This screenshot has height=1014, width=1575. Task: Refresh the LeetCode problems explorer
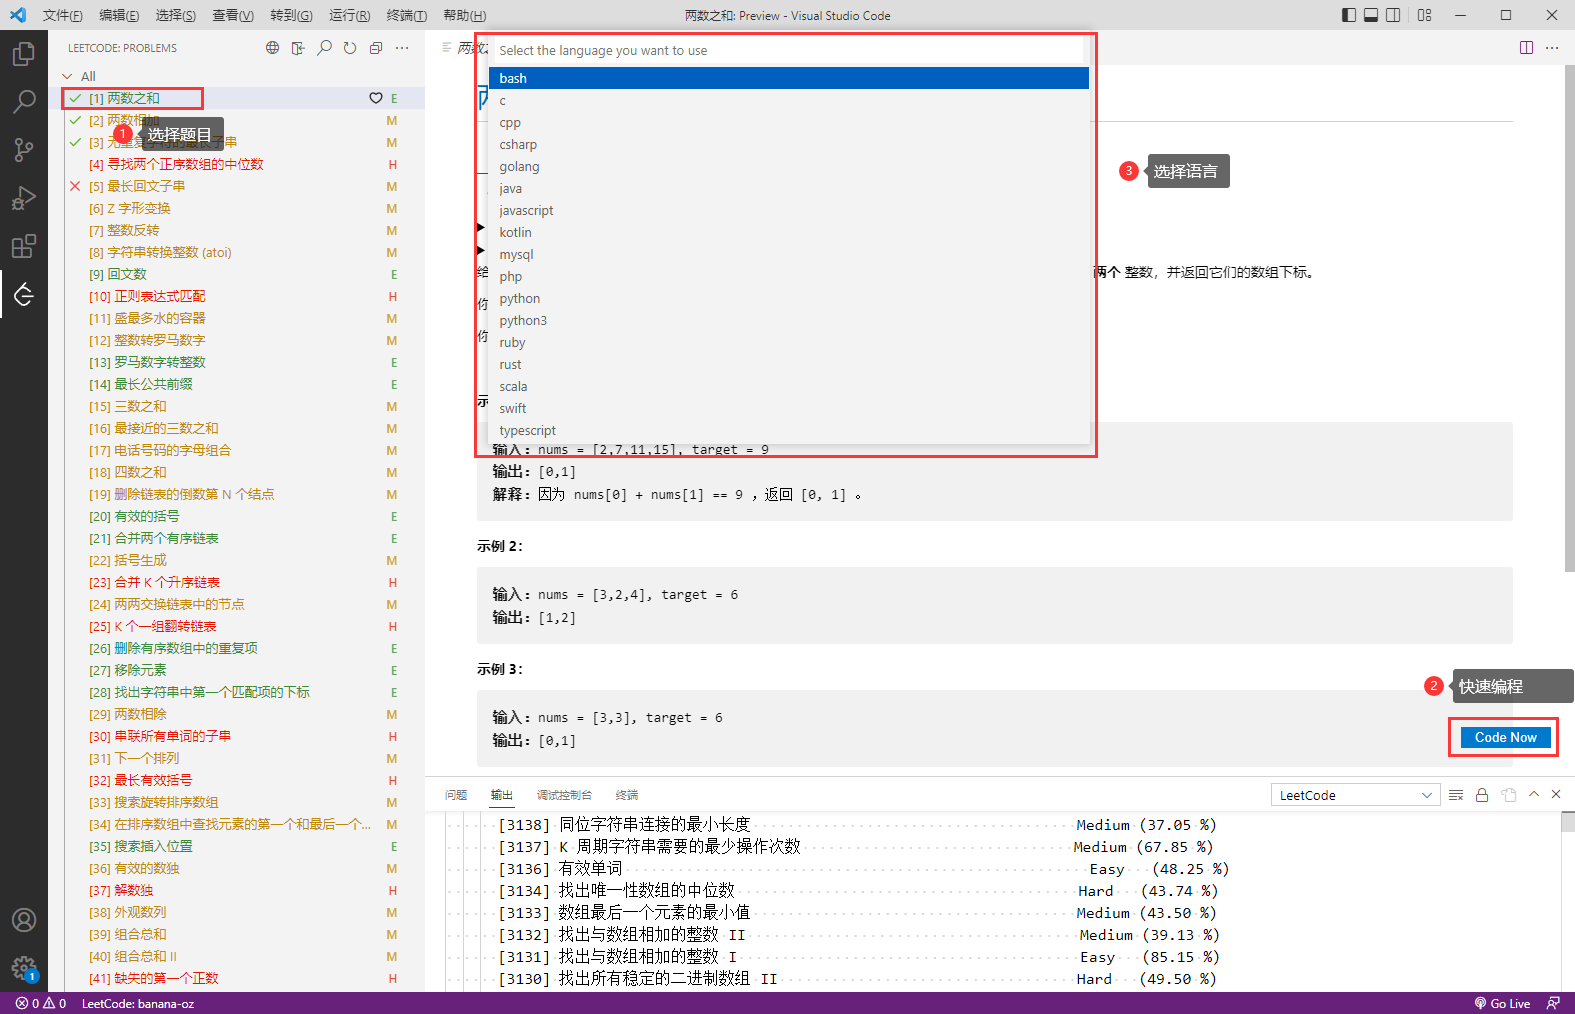click(x=350, y=48)
